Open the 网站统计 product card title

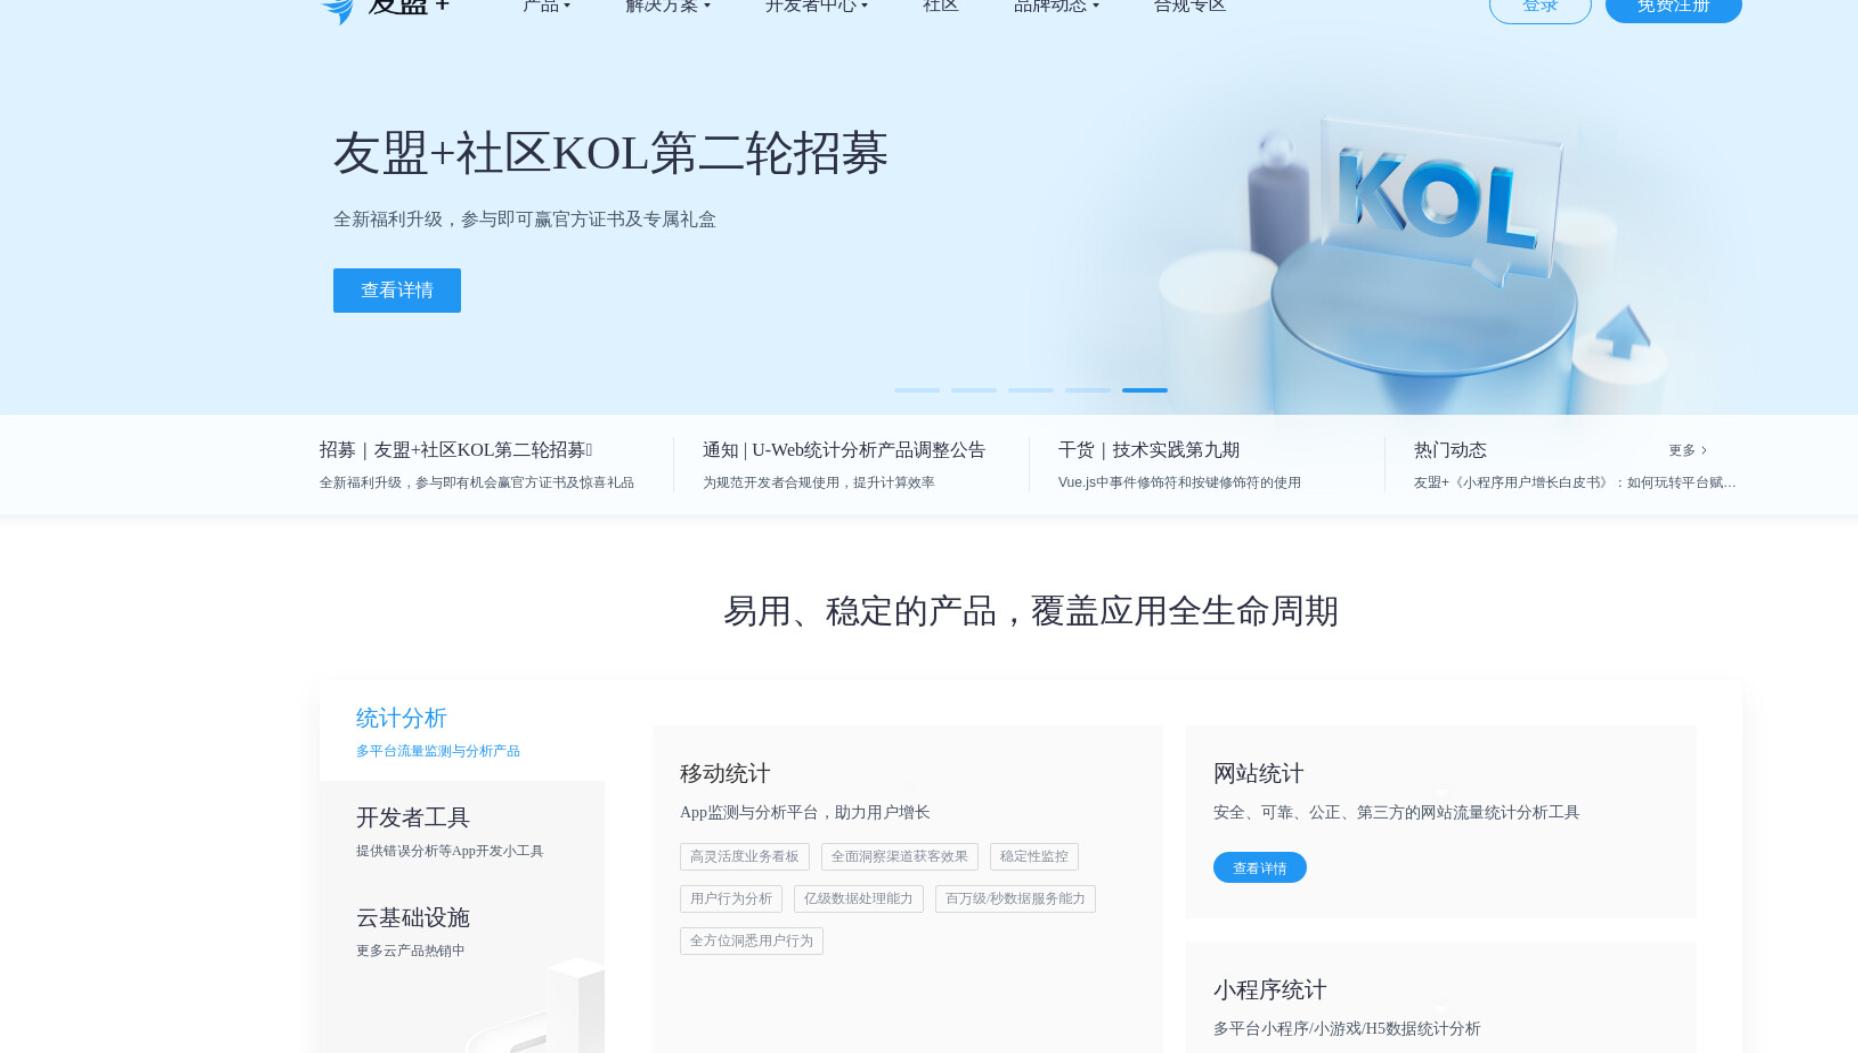point(1258,773)
